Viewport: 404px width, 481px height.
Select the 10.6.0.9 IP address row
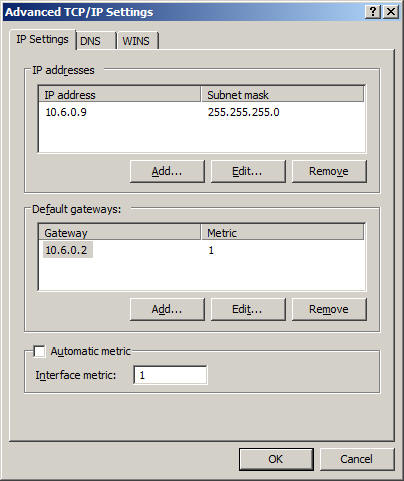click(202, 112)
